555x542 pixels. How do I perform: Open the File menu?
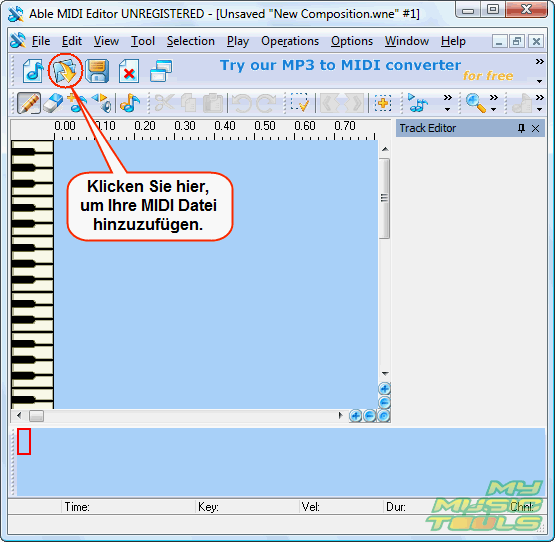(41, 41)
